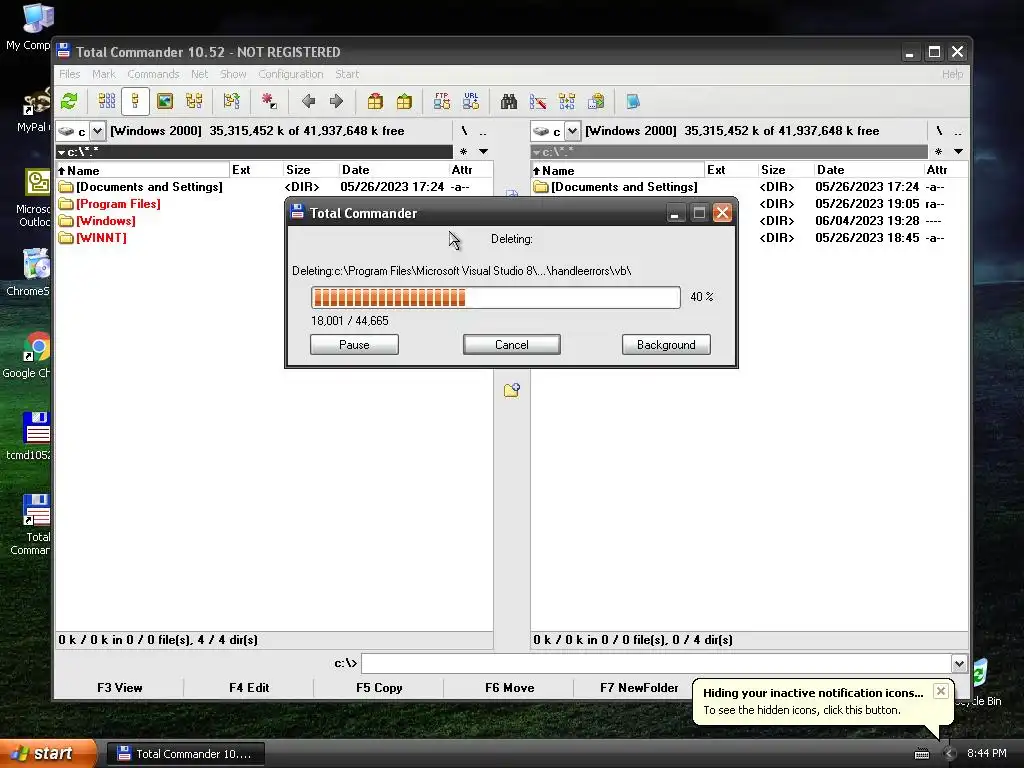Send the deletion to Background

click(666, 345)
